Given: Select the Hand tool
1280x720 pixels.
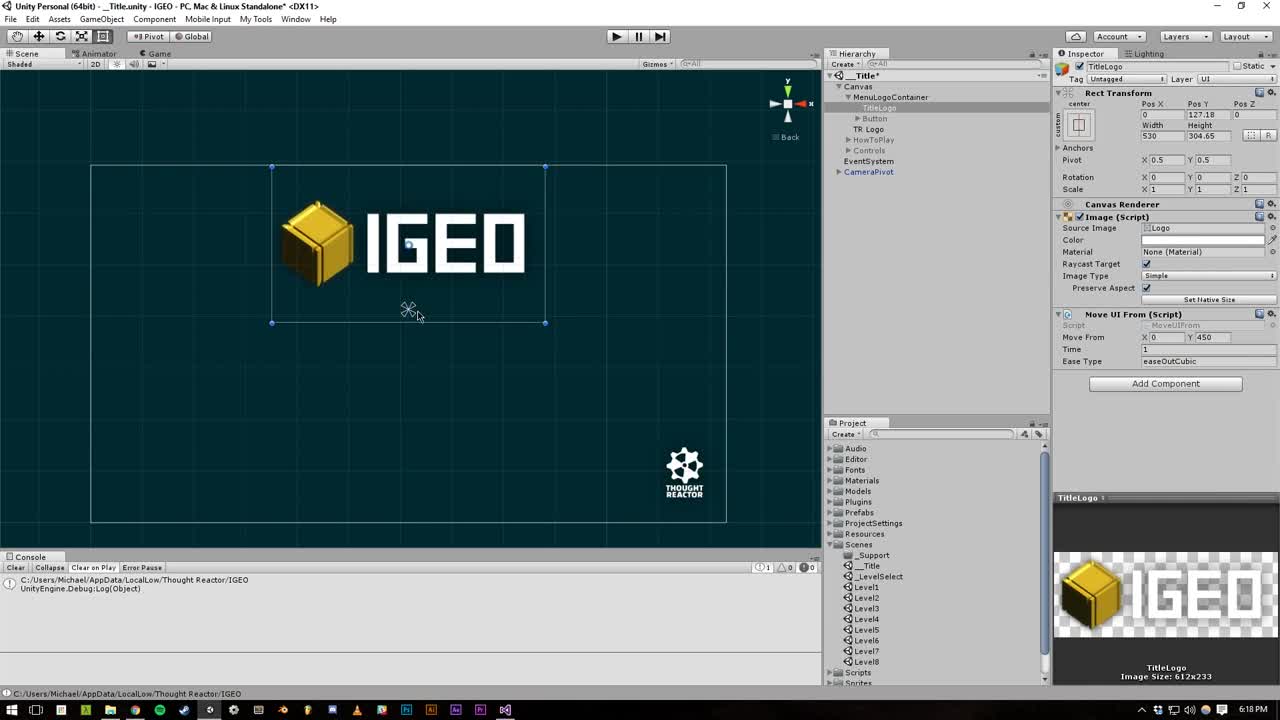Looking at the screenshot, I should tap(17, 36).
